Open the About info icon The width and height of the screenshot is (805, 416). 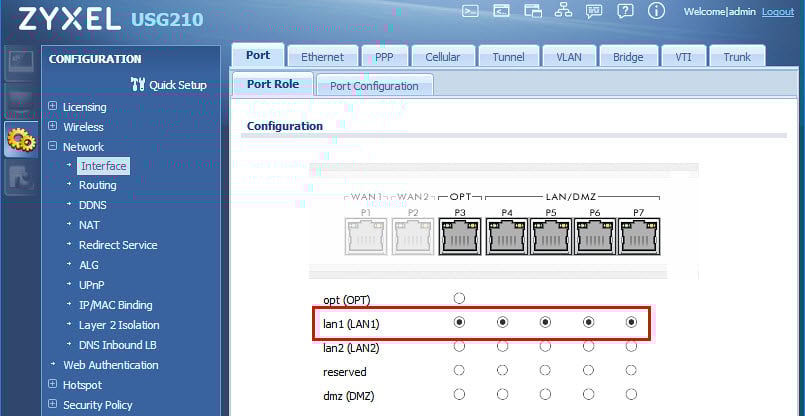pos(656,11)
